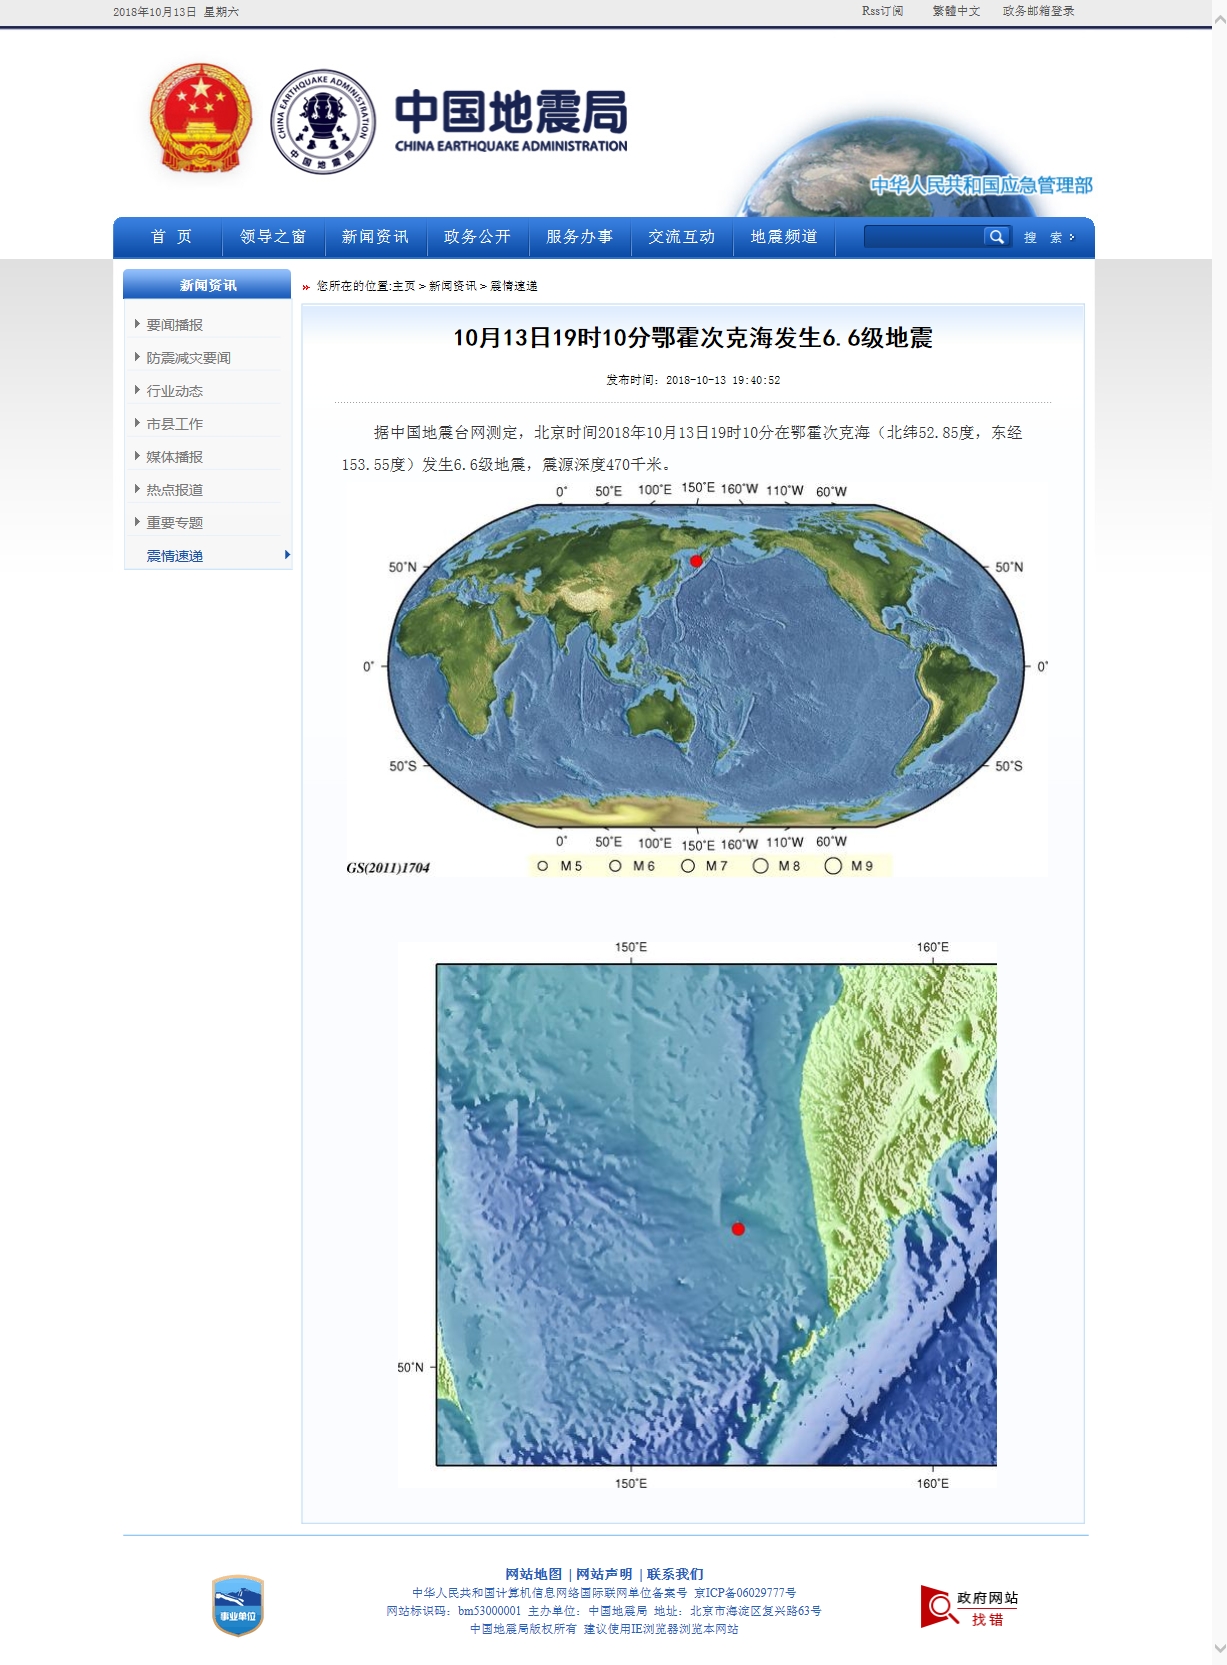Click the search magnifier icon in navigation bar
1227x1665 pixels.
996,236
